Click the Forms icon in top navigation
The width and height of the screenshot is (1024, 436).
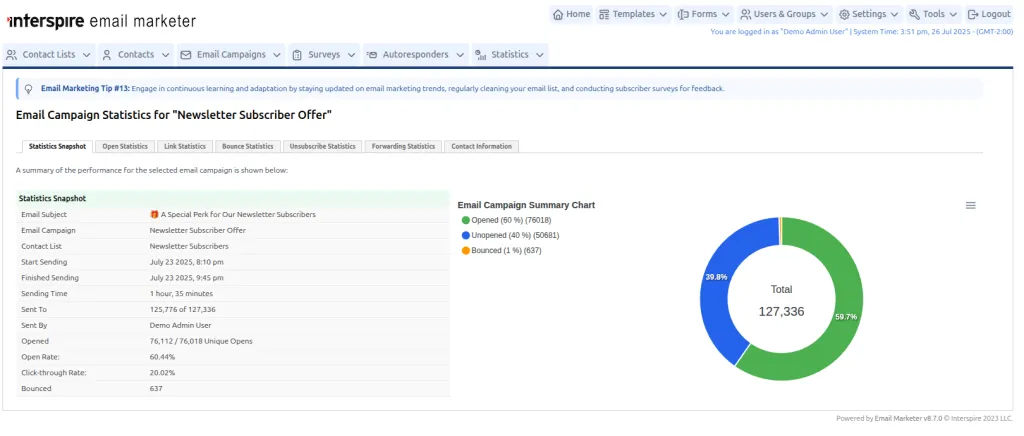pos(683,14)
